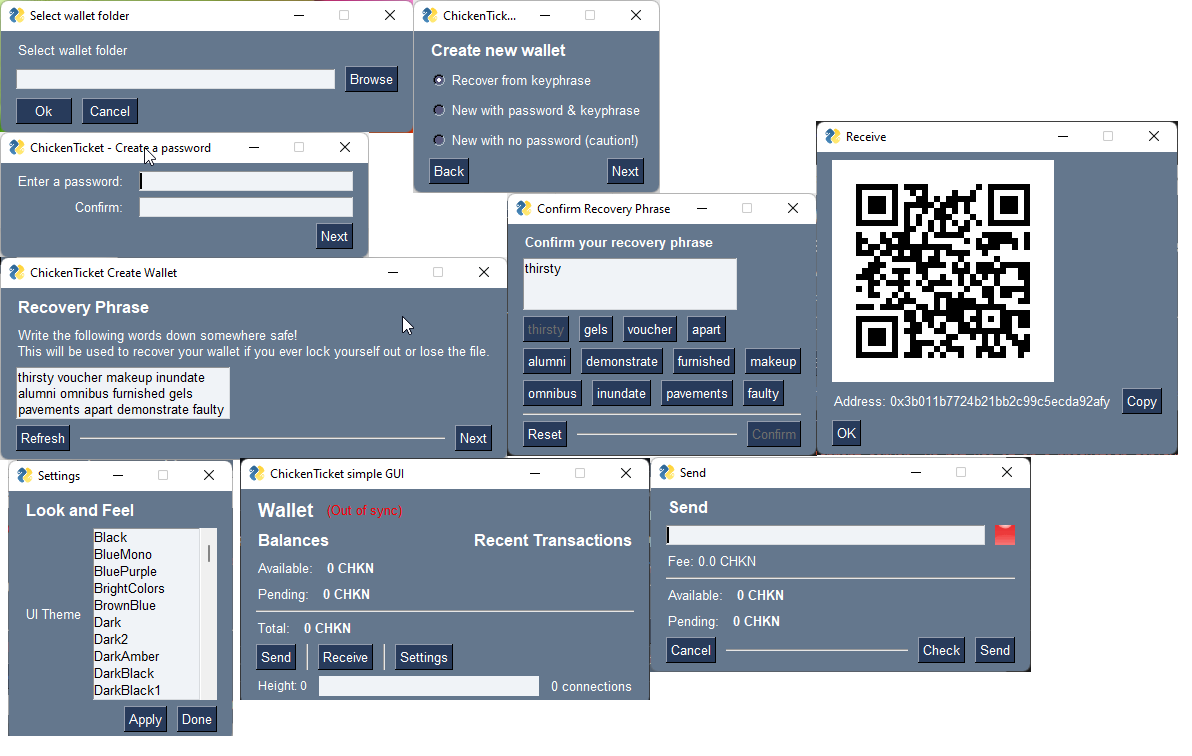Click the Send button in Send window
This screenshot has width=1192, height=756.
[x=994, y=650]
